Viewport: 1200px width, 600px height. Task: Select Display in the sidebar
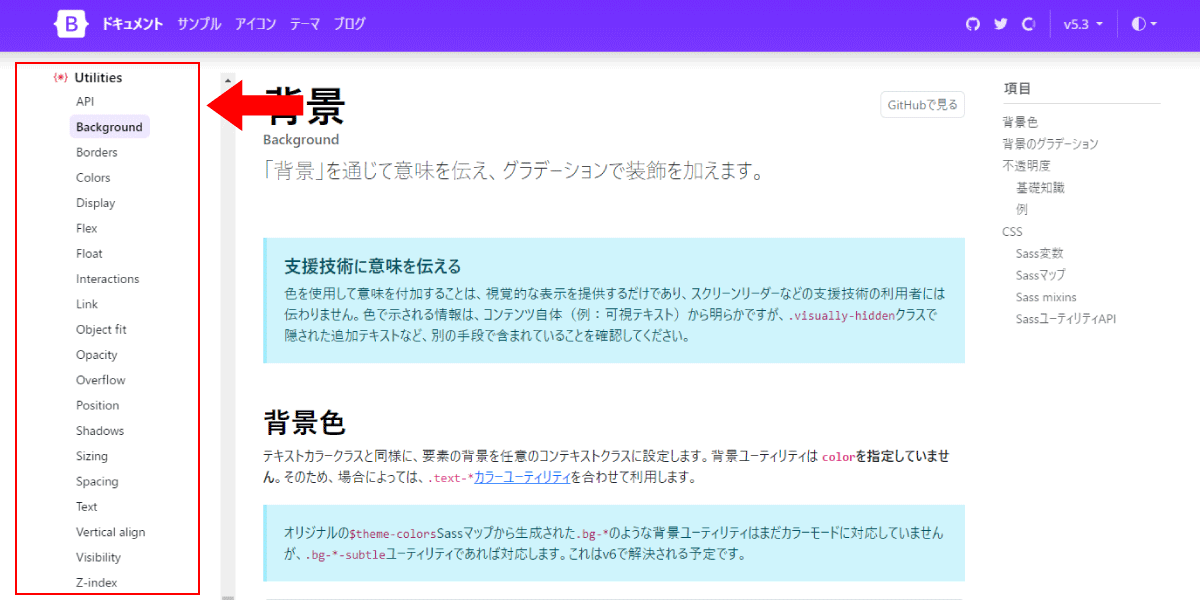pyautogui.click(x=96, y=203)
